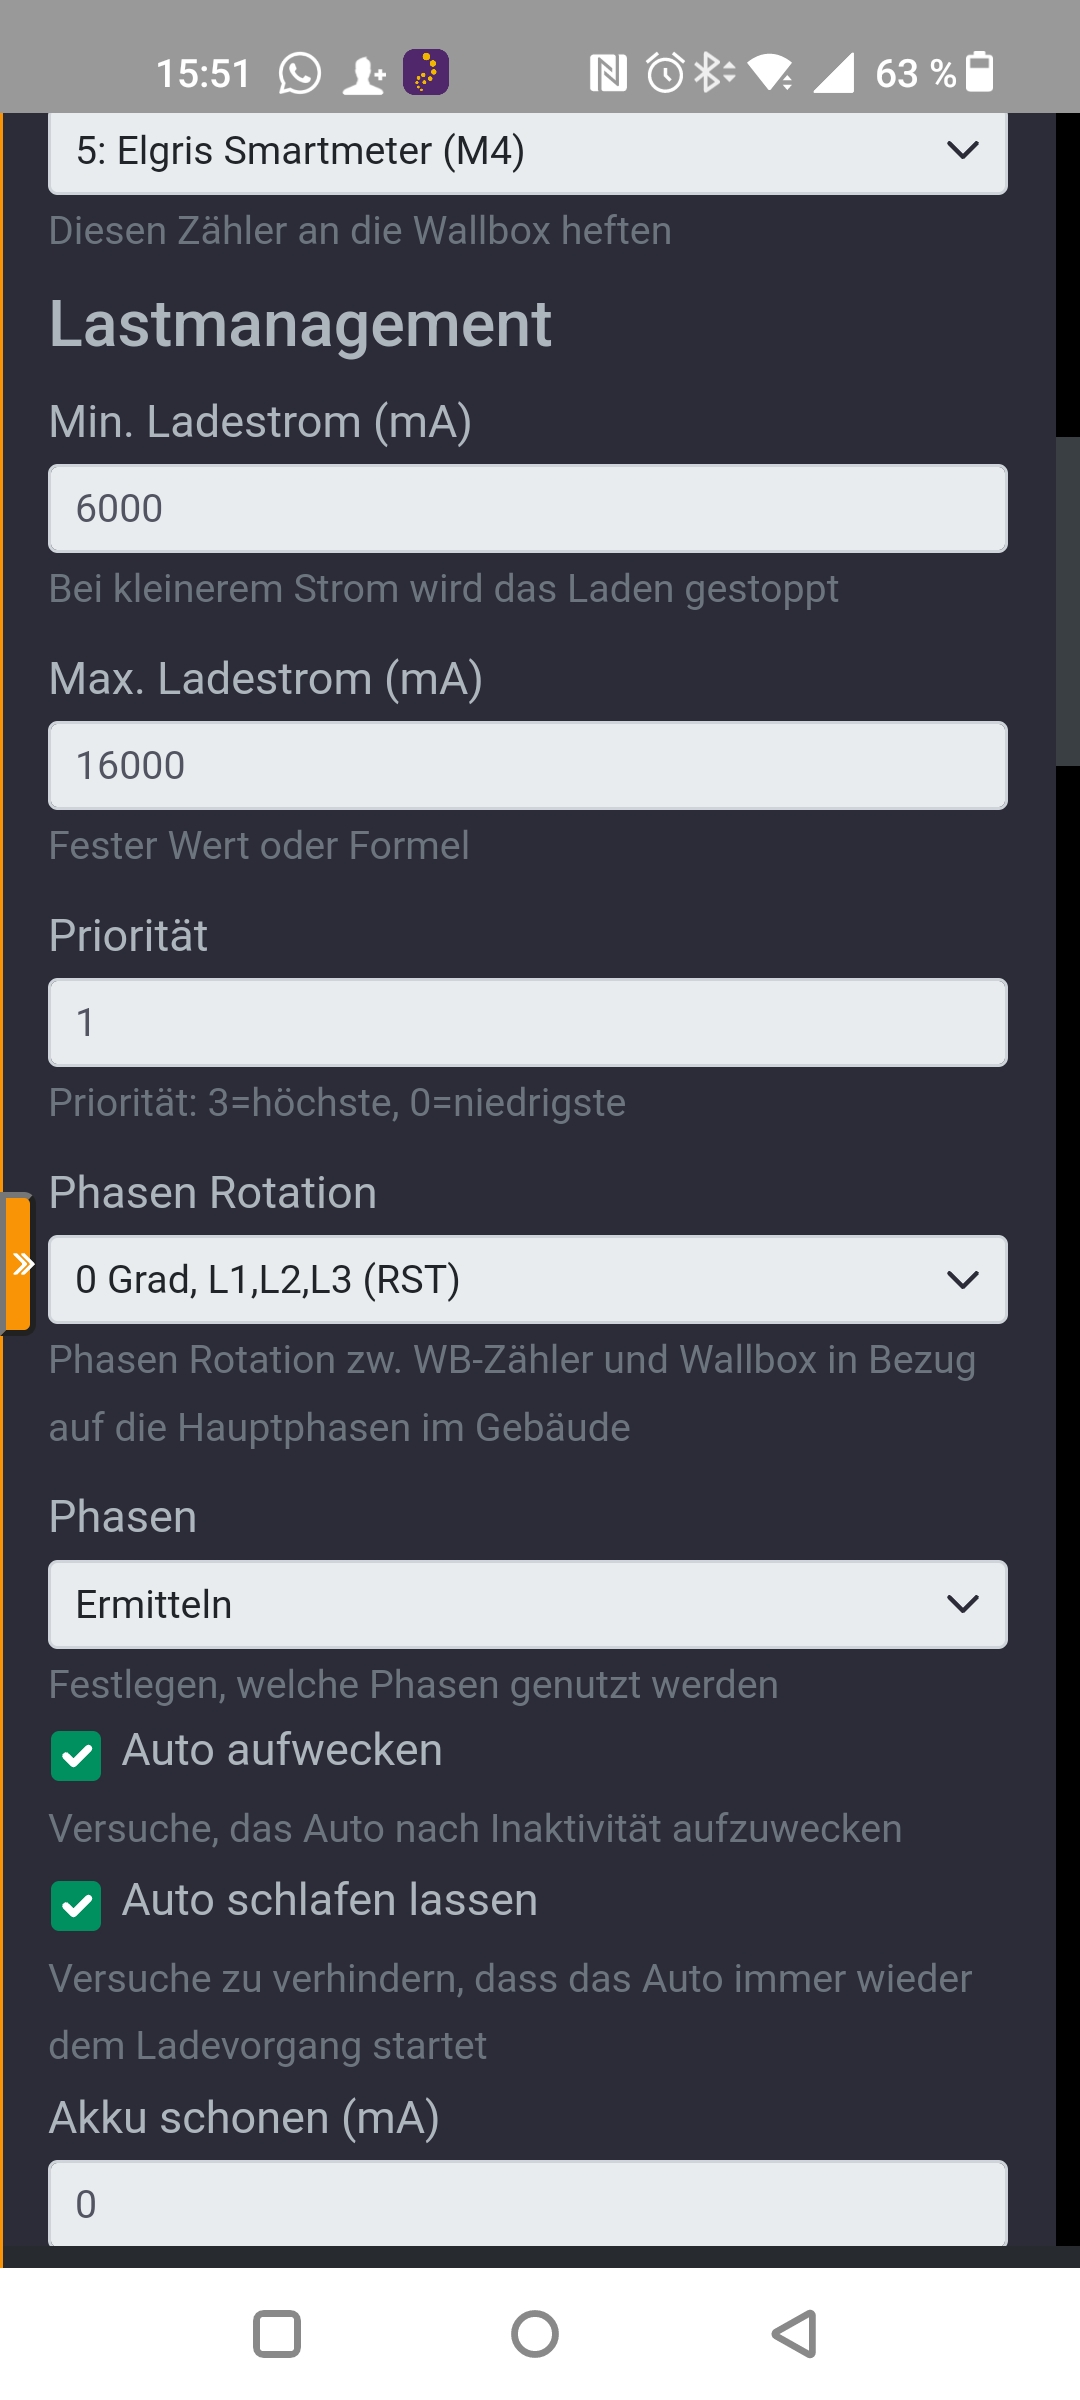This screenshot has height=2400, width=1080.
Task: Focus the Min. Ladestrom field with 6000
Action: 528,508
